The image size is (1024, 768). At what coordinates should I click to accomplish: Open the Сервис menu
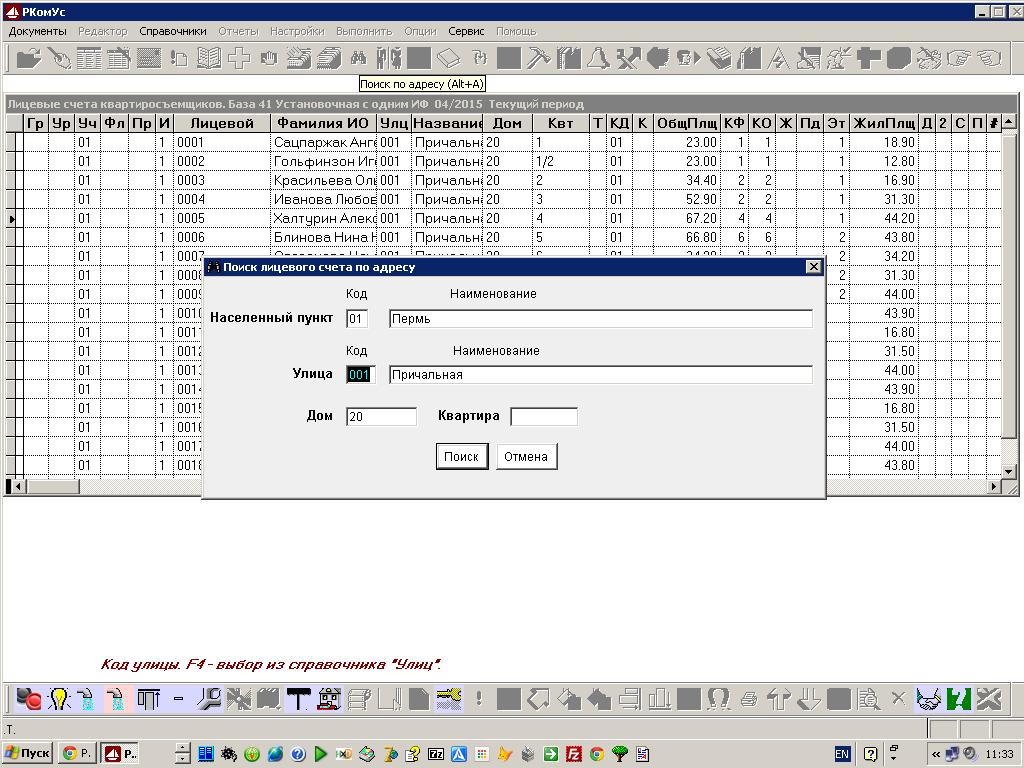(x=466, y=31)
